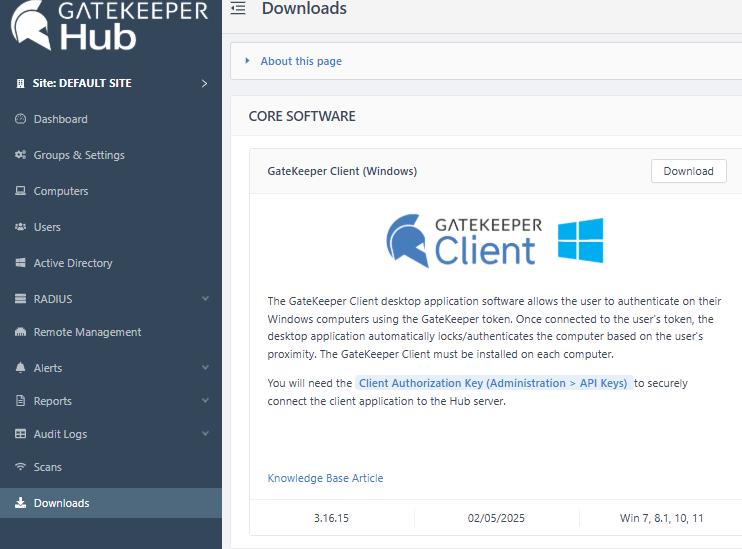
Task: Click the GateKeeper Client logo graphic
Action: pyautogui.click(x=464, y=241)
